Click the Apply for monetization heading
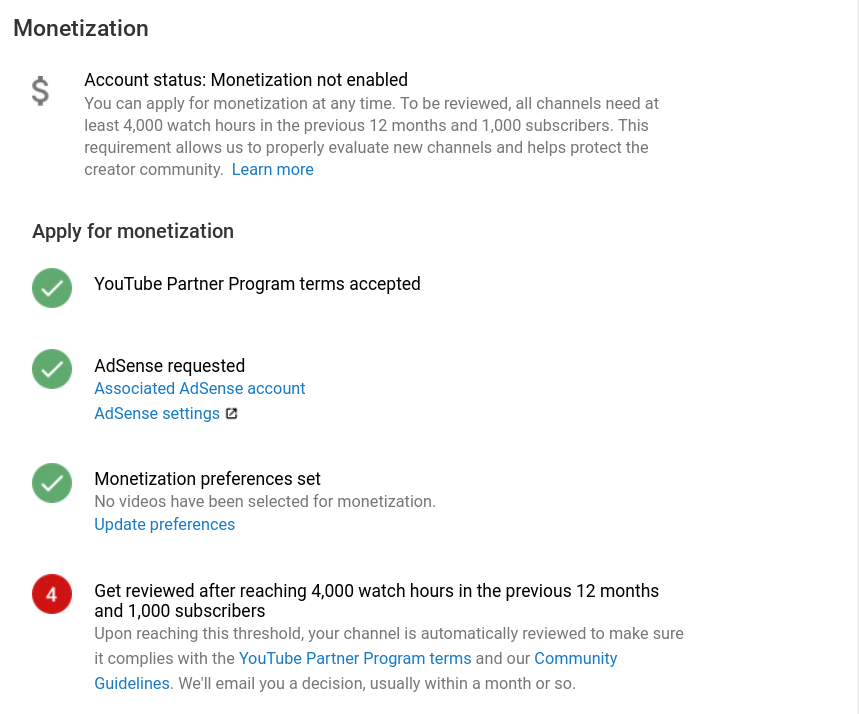This screenshot has height=714, width=859. click(133, 231)
